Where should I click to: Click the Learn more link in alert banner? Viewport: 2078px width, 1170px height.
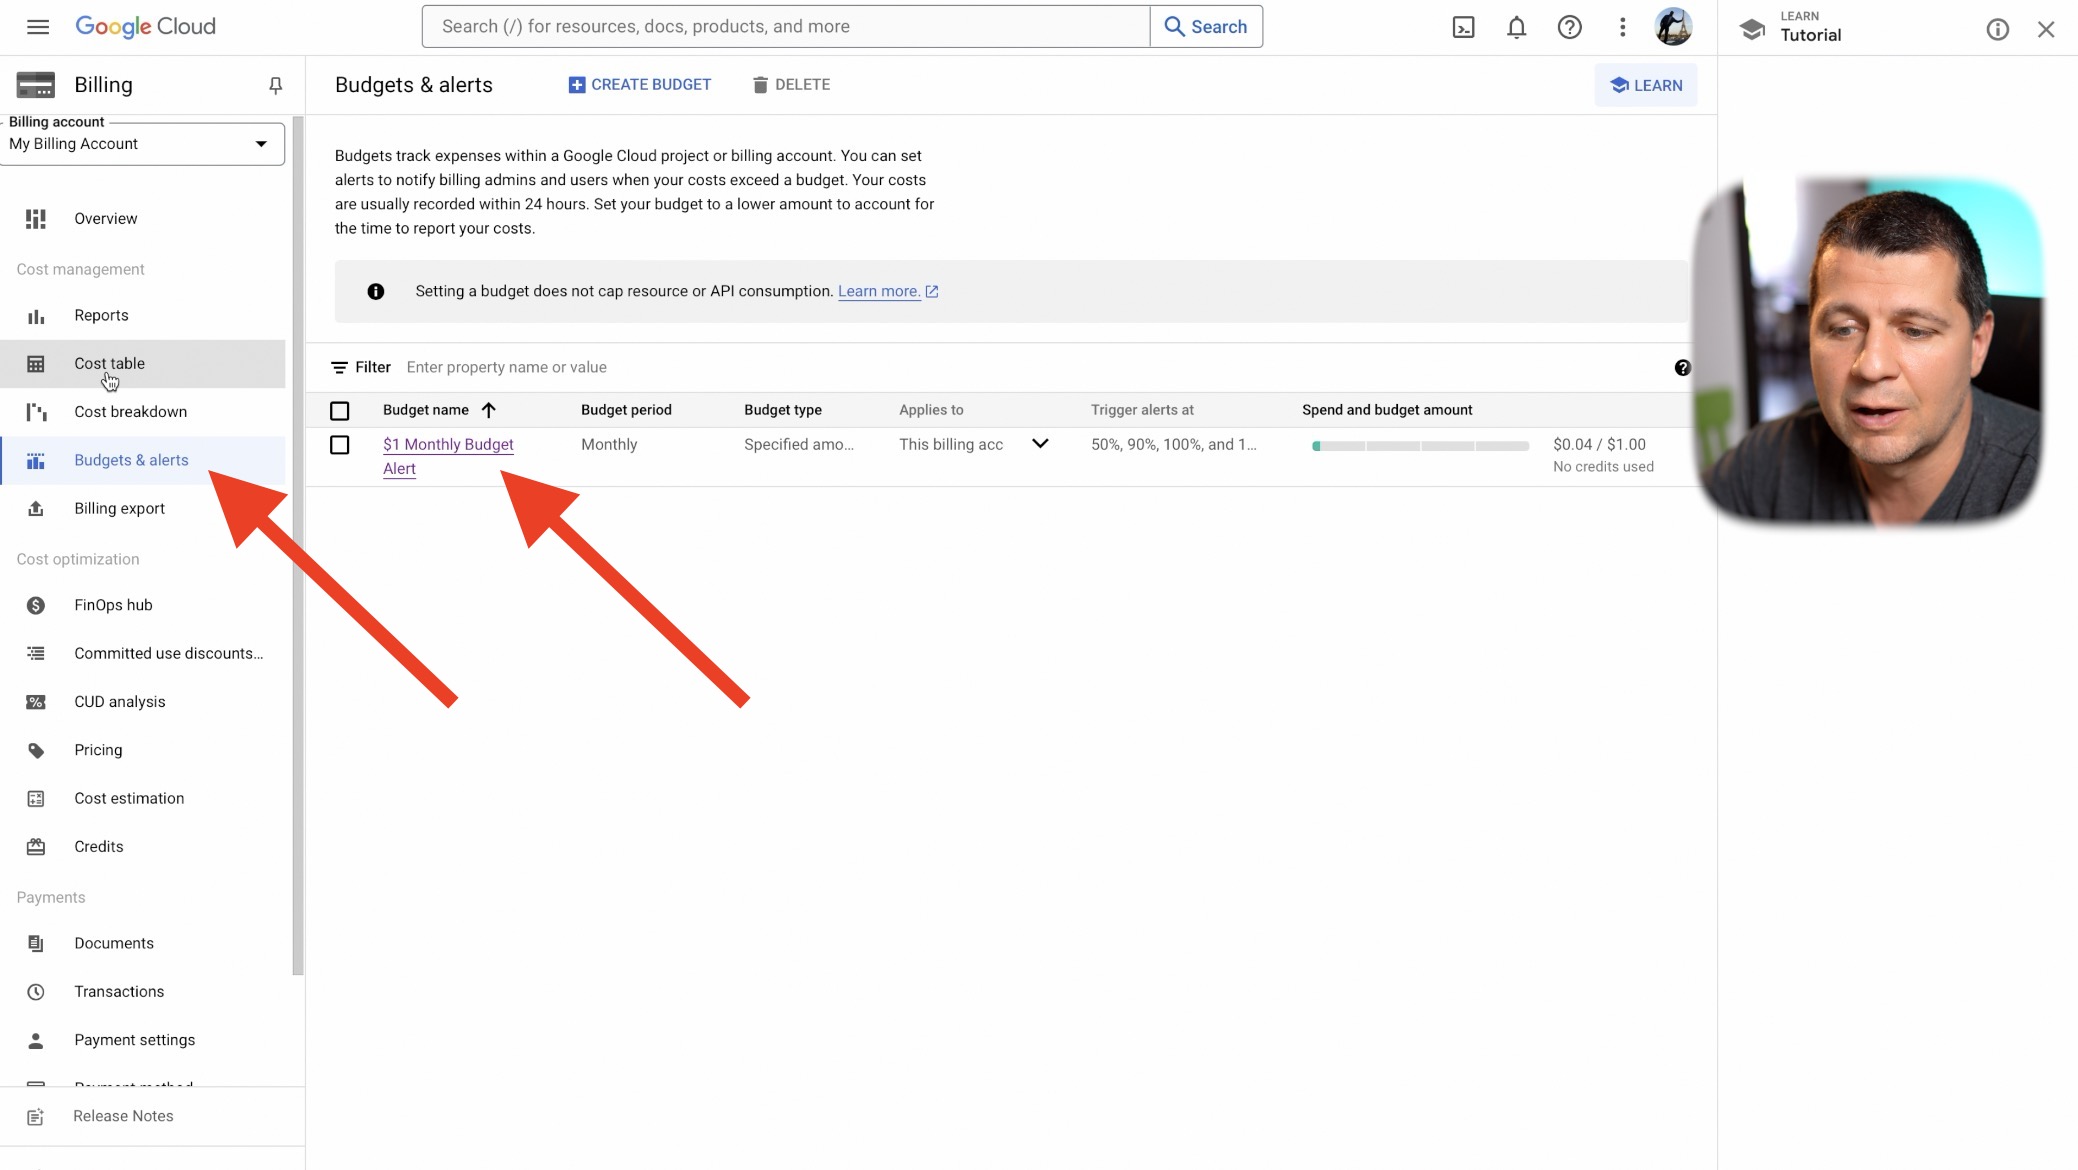point(879,291)
